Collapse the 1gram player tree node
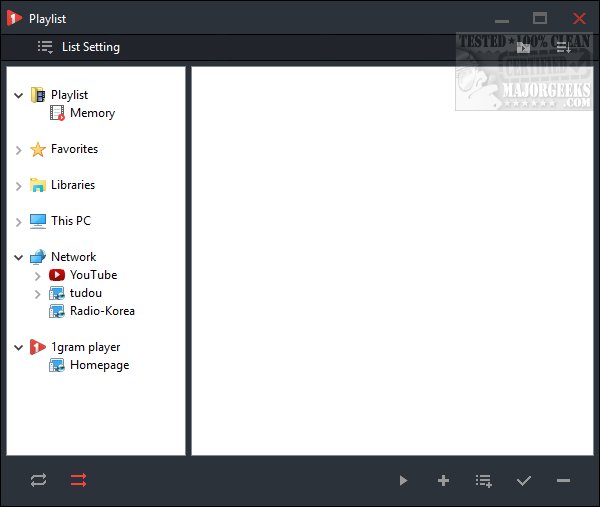The image size is (600, 507). click(x=18, y=347)
